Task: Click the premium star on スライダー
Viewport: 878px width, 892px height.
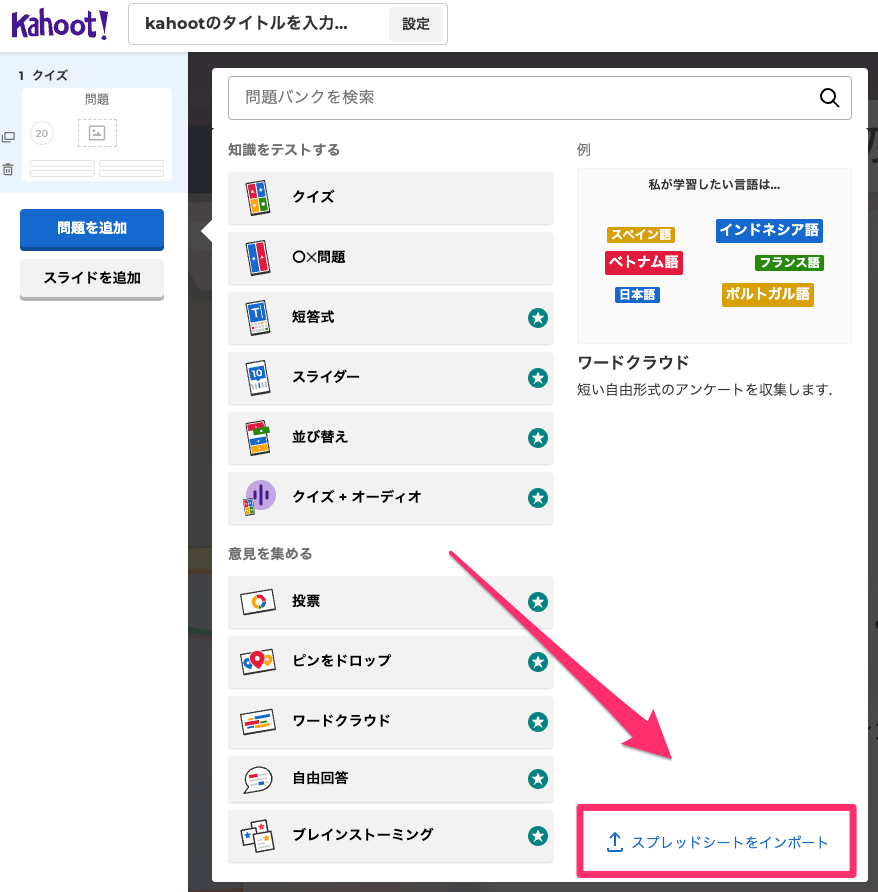Action: [538, 378]
